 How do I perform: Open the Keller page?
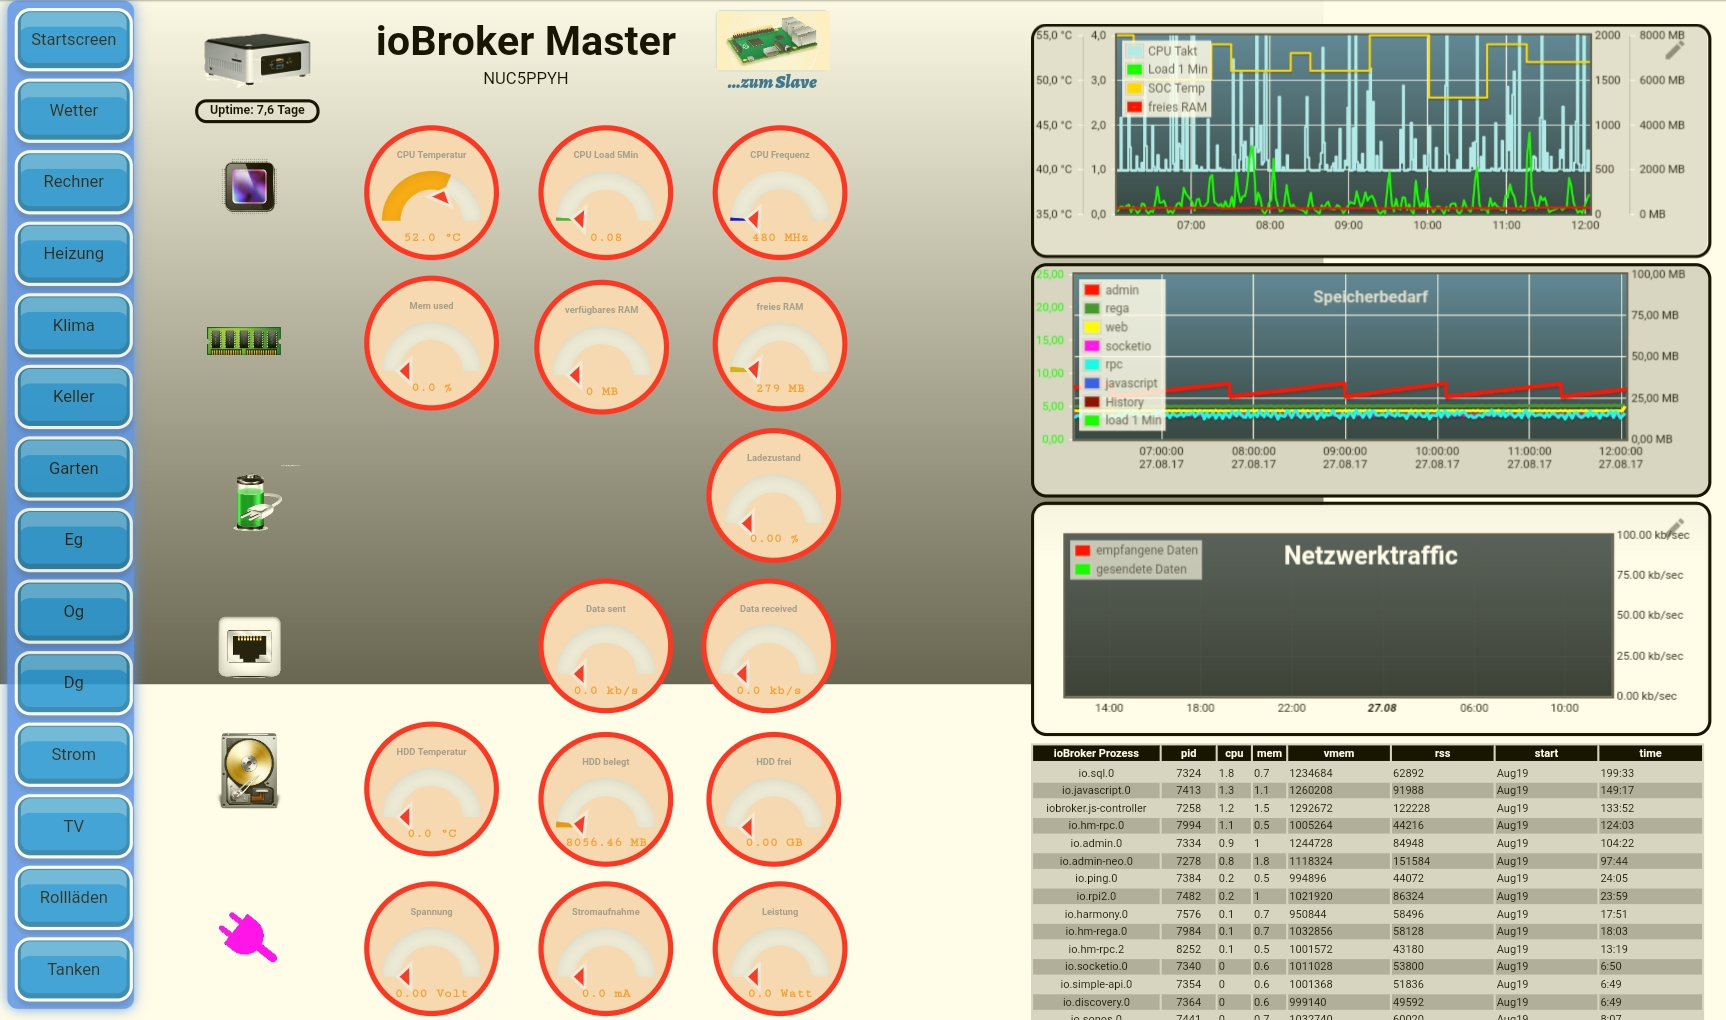(74, 397)
